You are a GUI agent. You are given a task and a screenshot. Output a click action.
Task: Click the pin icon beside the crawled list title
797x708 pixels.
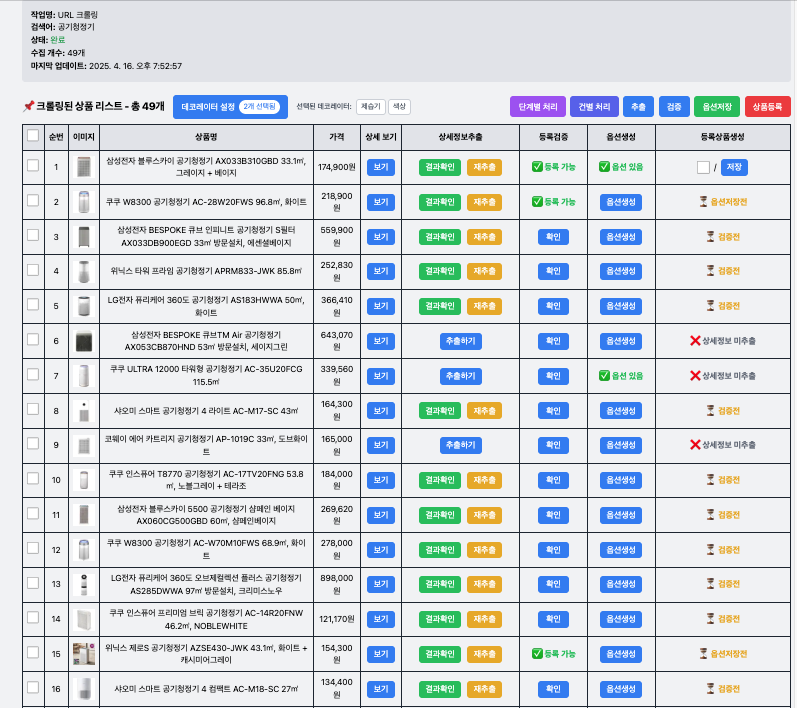tap(28, 106)
